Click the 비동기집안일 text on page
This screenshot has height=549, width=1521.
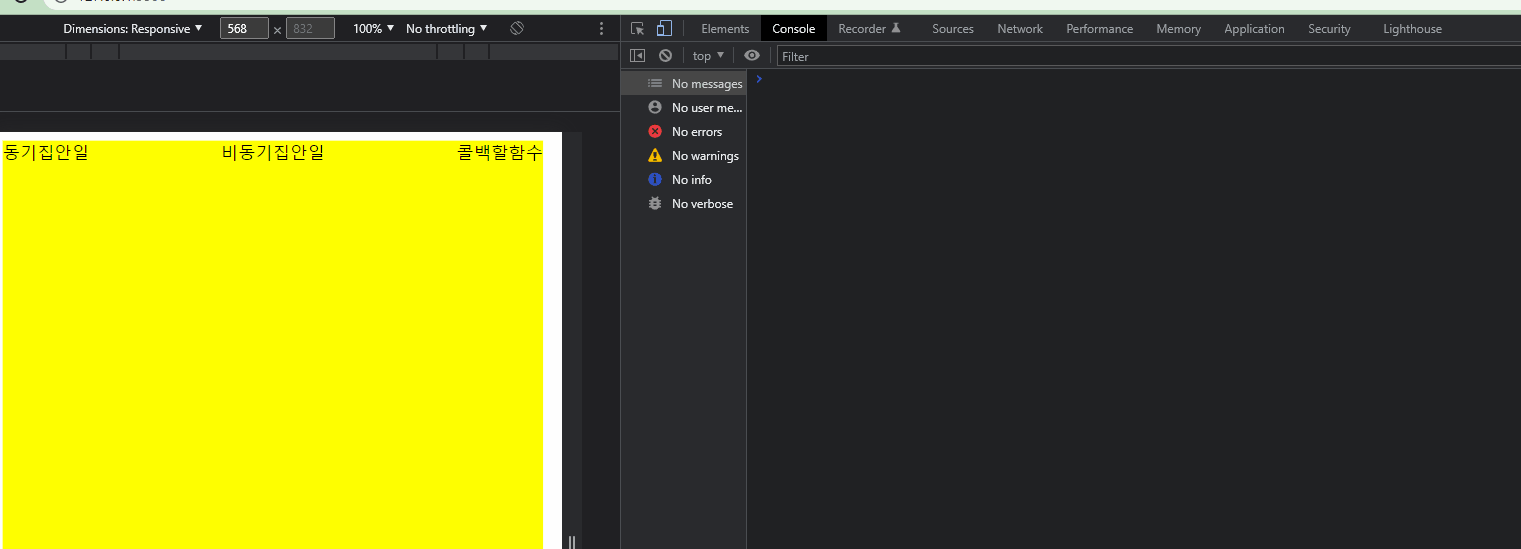pos(273,152)
